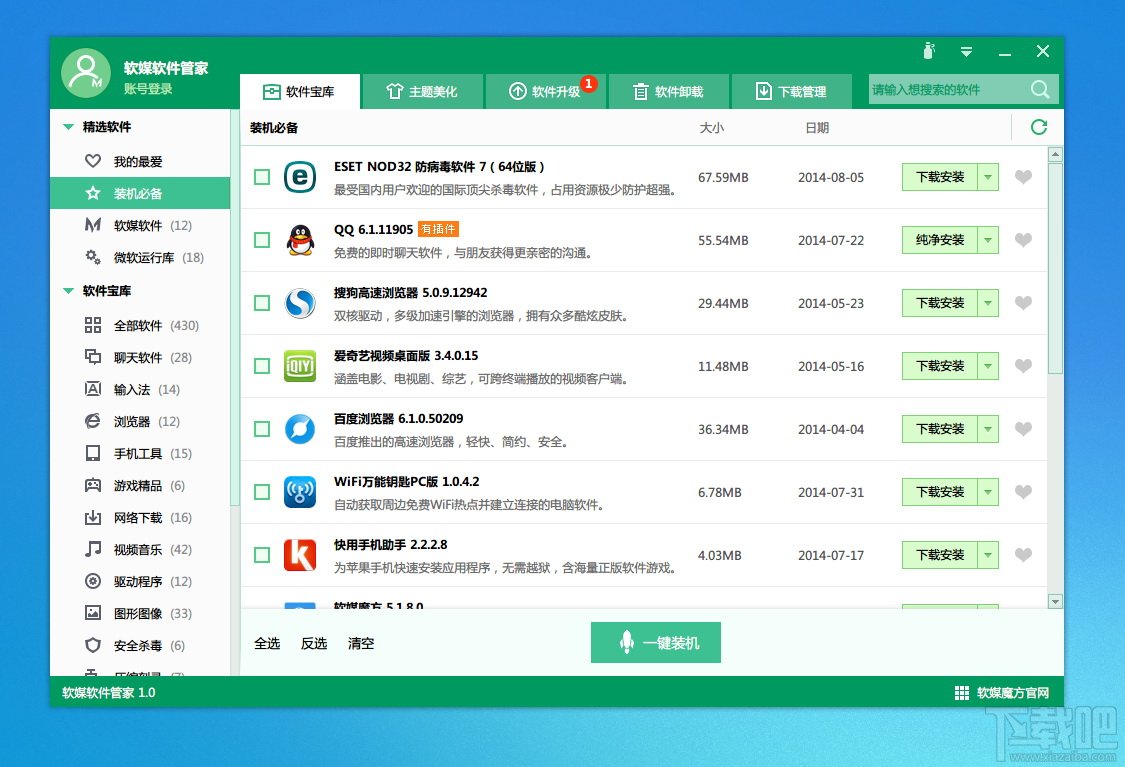Favorite 爱奇艺视频 with heart icon
The height and width of the screenshot is (767, 1125).
coord(1023,366)
